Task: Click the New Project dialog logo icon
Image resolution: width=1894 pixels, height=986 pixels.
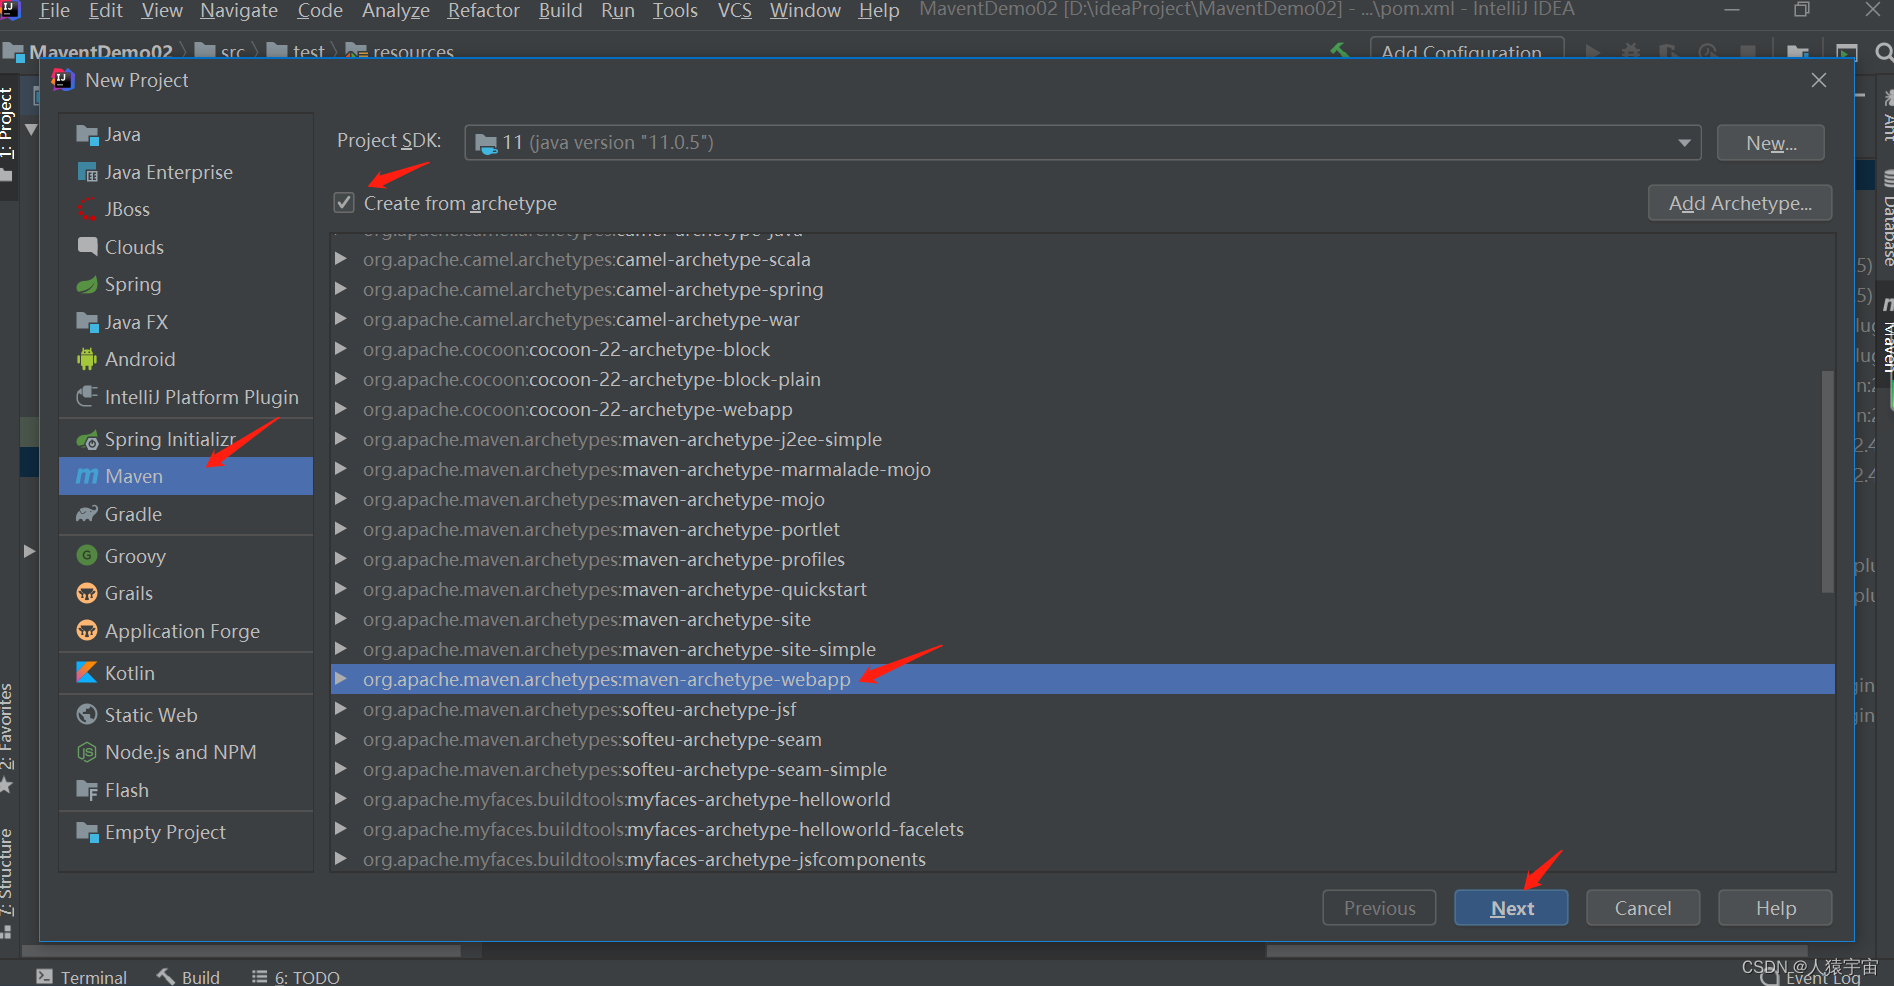Action: coord(62,80)
